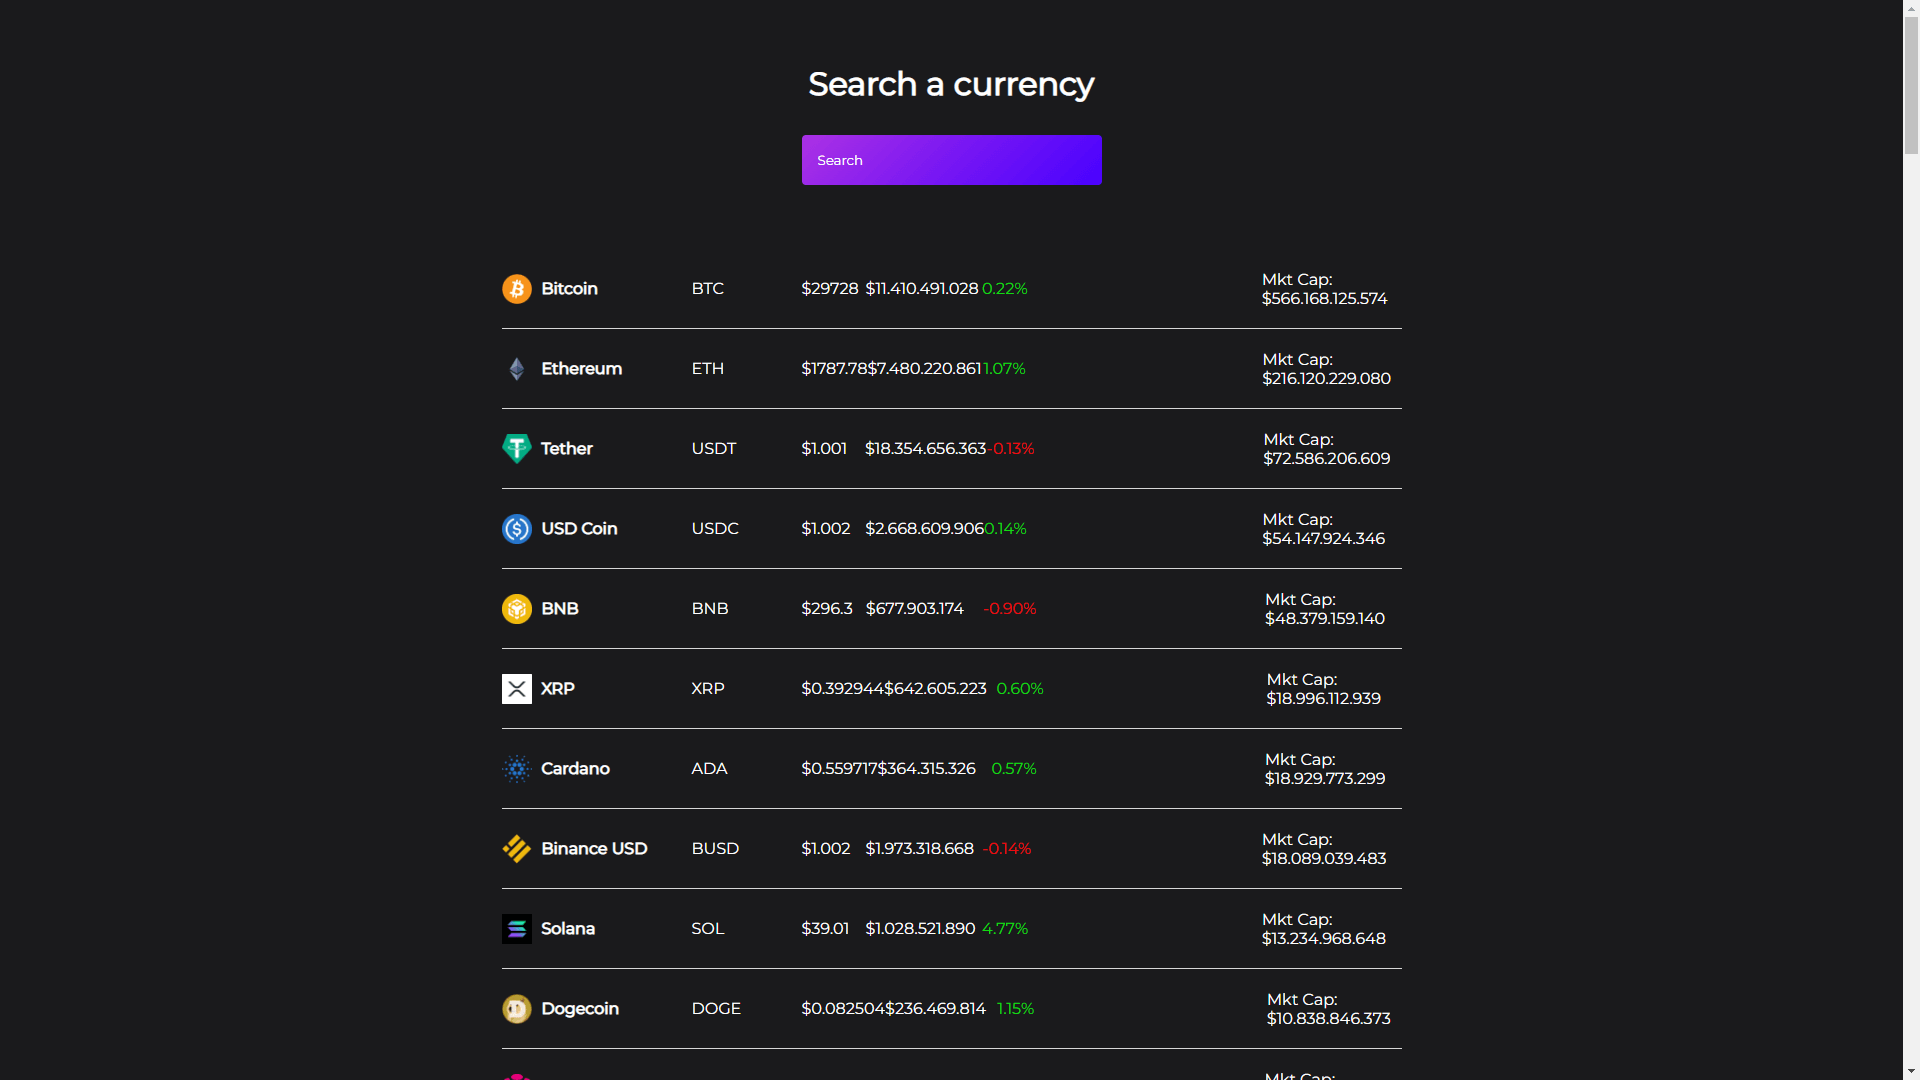Click Bitcoin volume $11.410.491.028
Viewport: 1920px width, 1080px height.
coord(922,289)
